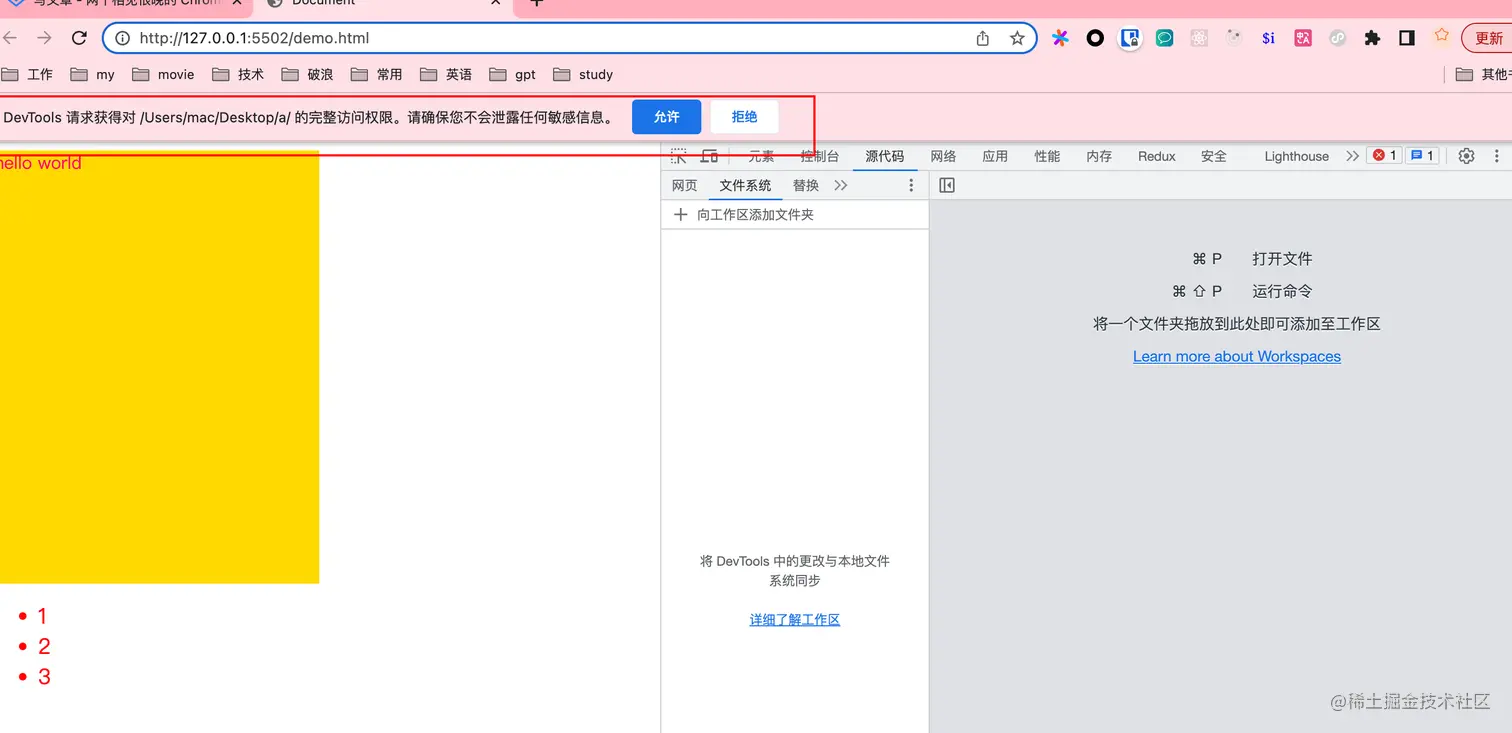Open the Redux panel tab
The height and width of the screenshot is (733, 1512).
[1157, 156]
